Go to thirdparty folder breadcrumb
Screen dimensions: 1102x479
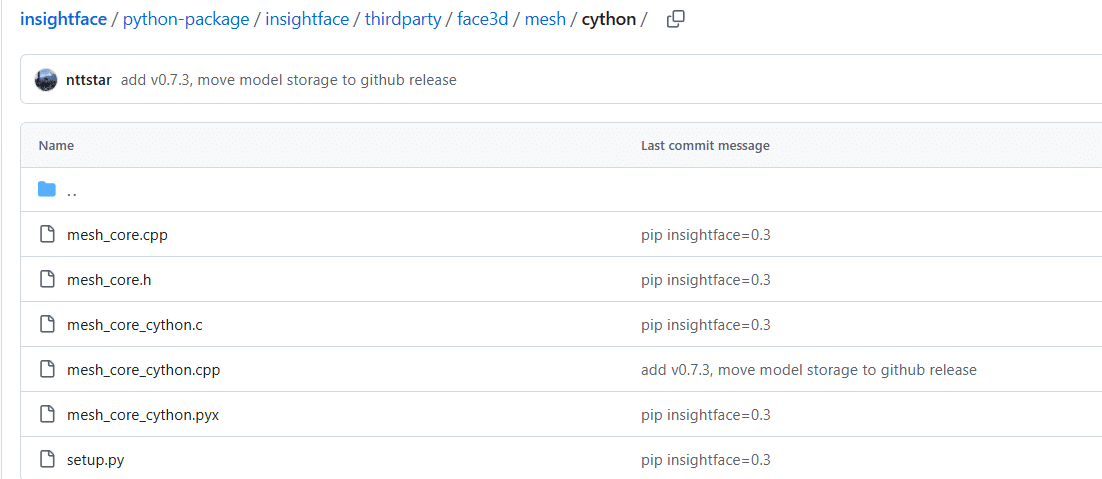[403, 19]
